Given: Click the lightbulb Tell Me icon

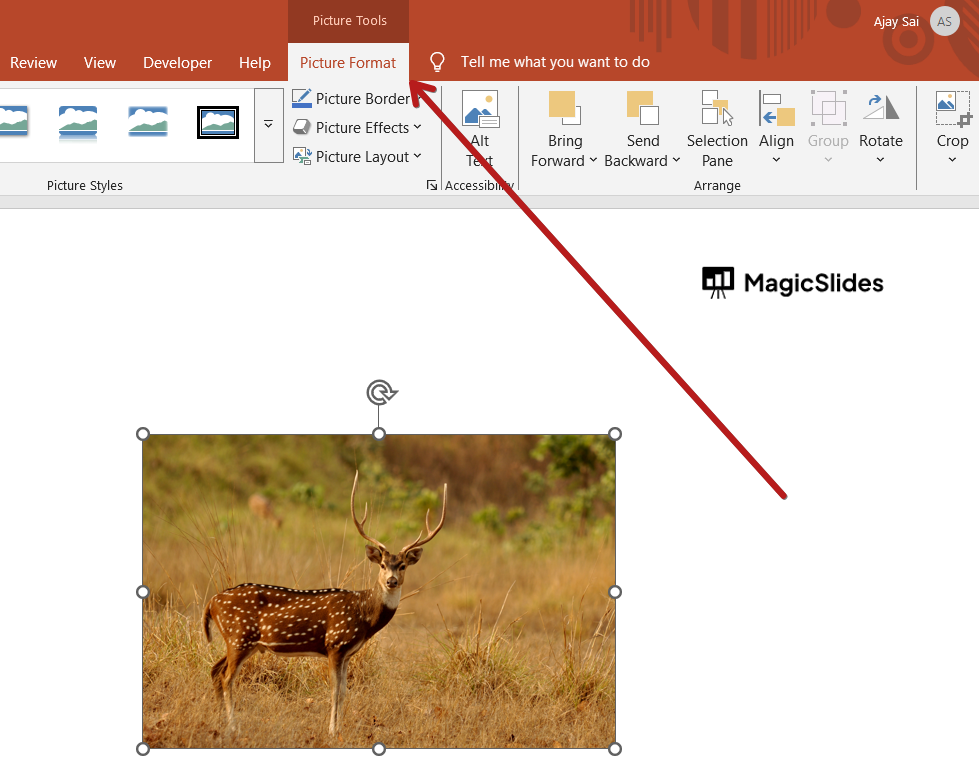Looking at the screenshot, I should pos(437,62).
